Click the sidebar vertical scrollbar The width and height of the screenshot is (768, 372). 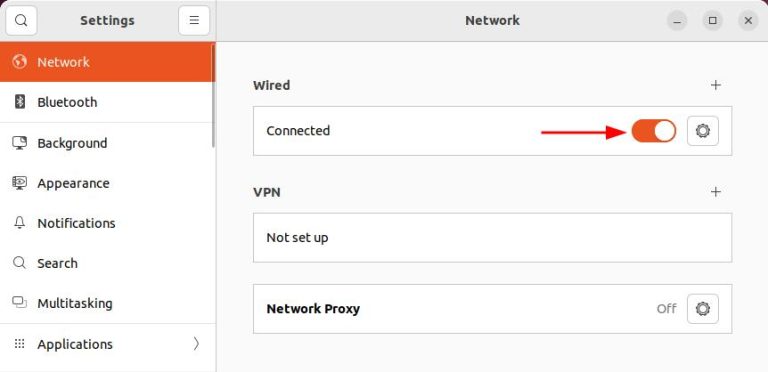[213, 95]
